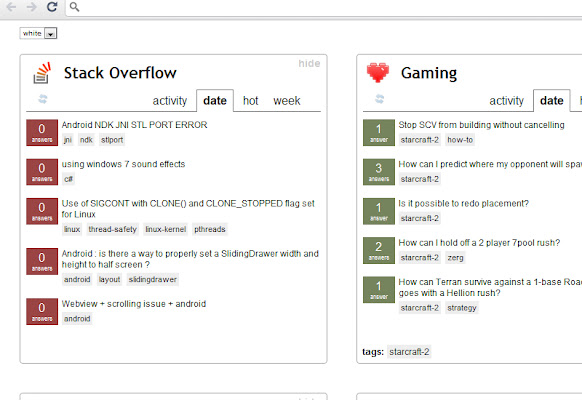Click the layout tag
This screenshot has width=582, height=400.
tap(109, 279)
